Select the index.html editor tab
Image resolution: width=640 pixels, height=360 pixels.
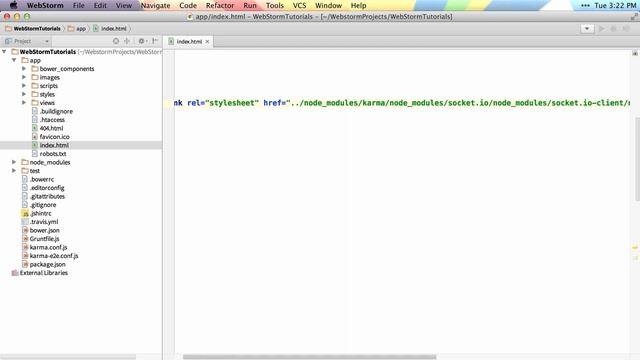pos(189,42)
